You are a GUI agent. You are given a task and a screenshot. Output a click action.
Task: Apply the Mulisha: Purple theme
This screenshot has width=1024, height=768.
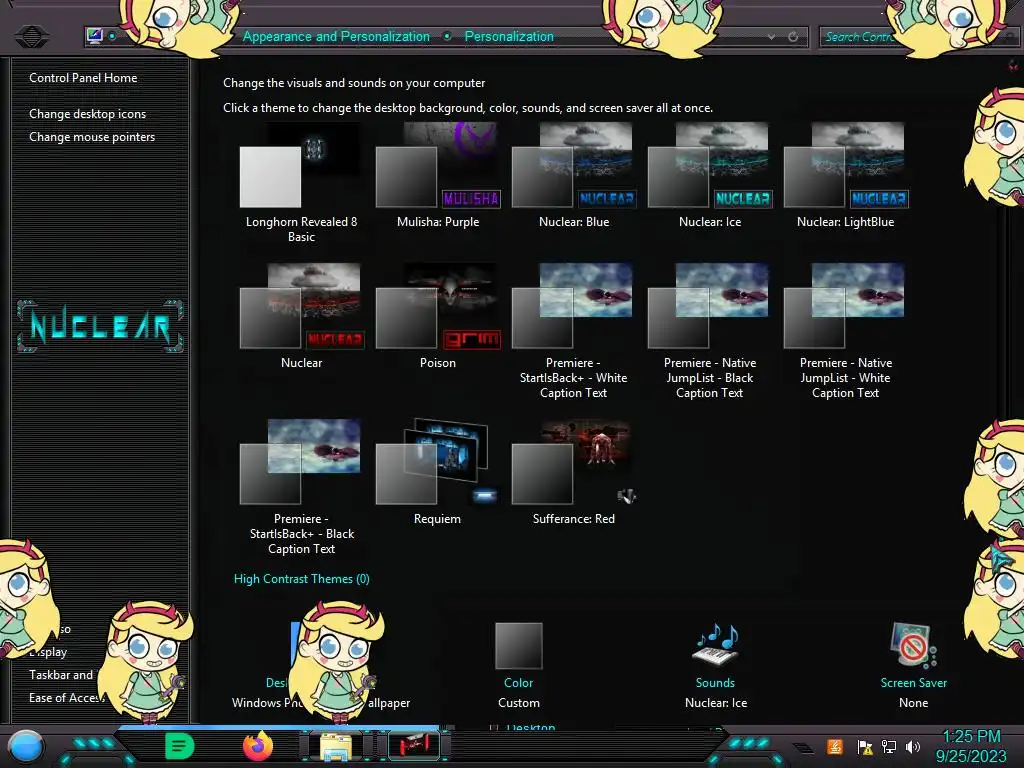(438, 175)
